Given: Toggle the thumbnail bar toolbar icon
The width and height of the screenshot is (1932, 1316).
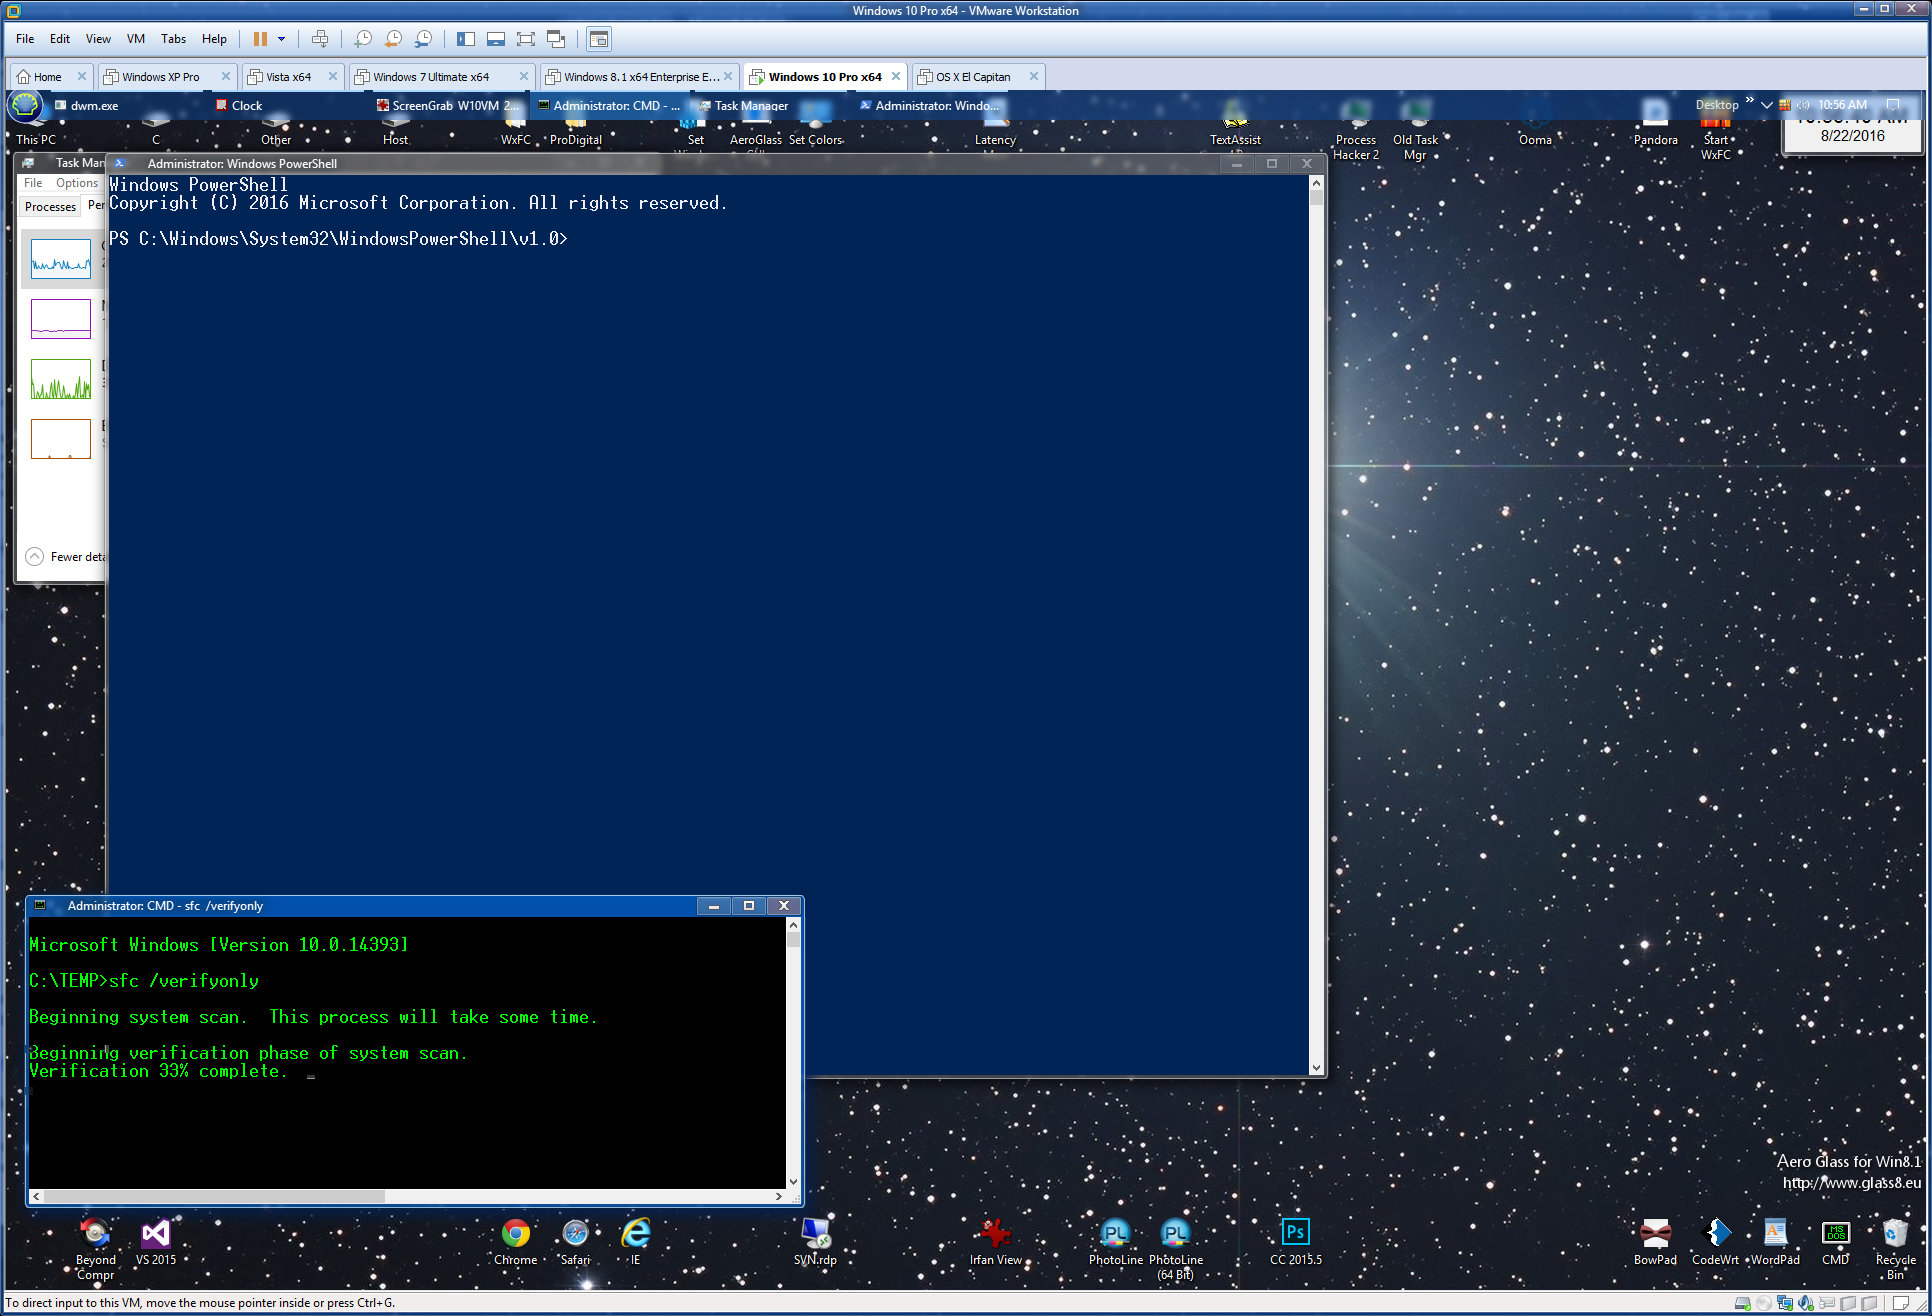Looking at the screenshot, I should (x=496, y=39).
